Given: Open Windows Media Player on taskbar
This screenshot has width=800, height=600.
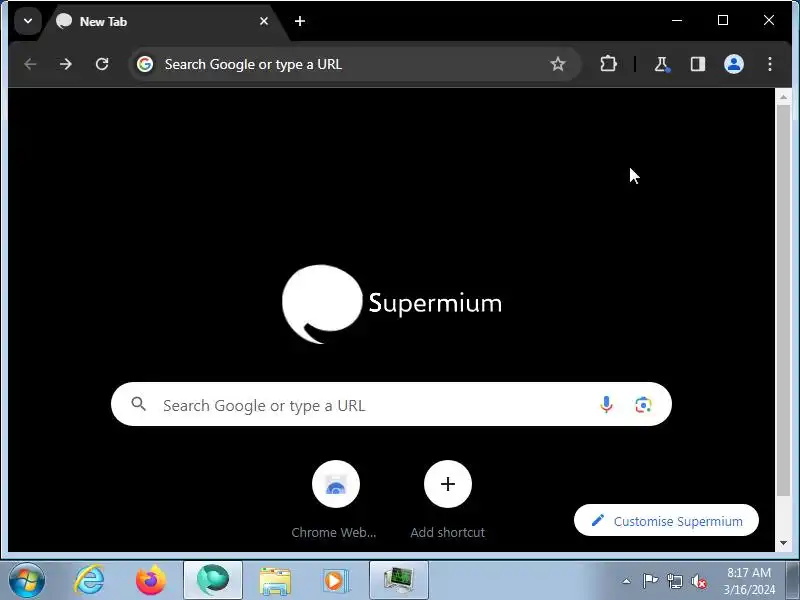Looking at the screenshot, I should (x=335, y=581).
